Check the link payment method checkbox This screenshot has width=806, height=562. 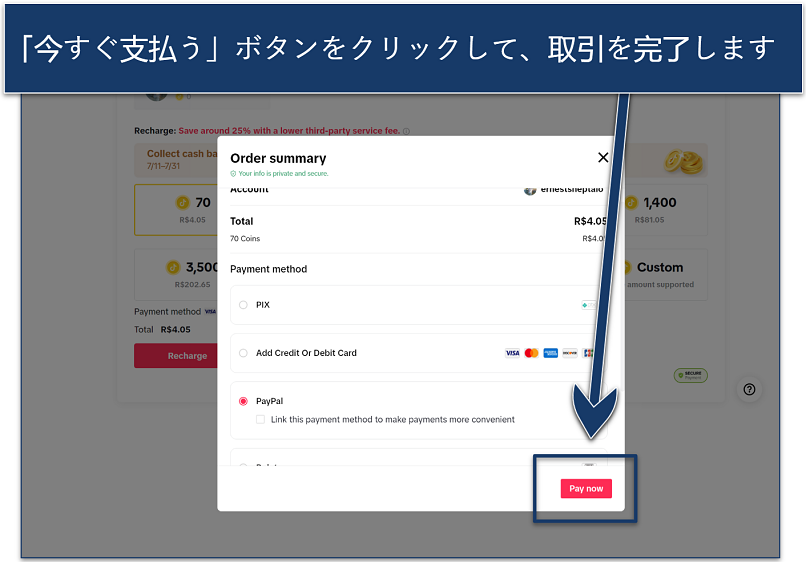pyautogui.click(x=261, y=420)
